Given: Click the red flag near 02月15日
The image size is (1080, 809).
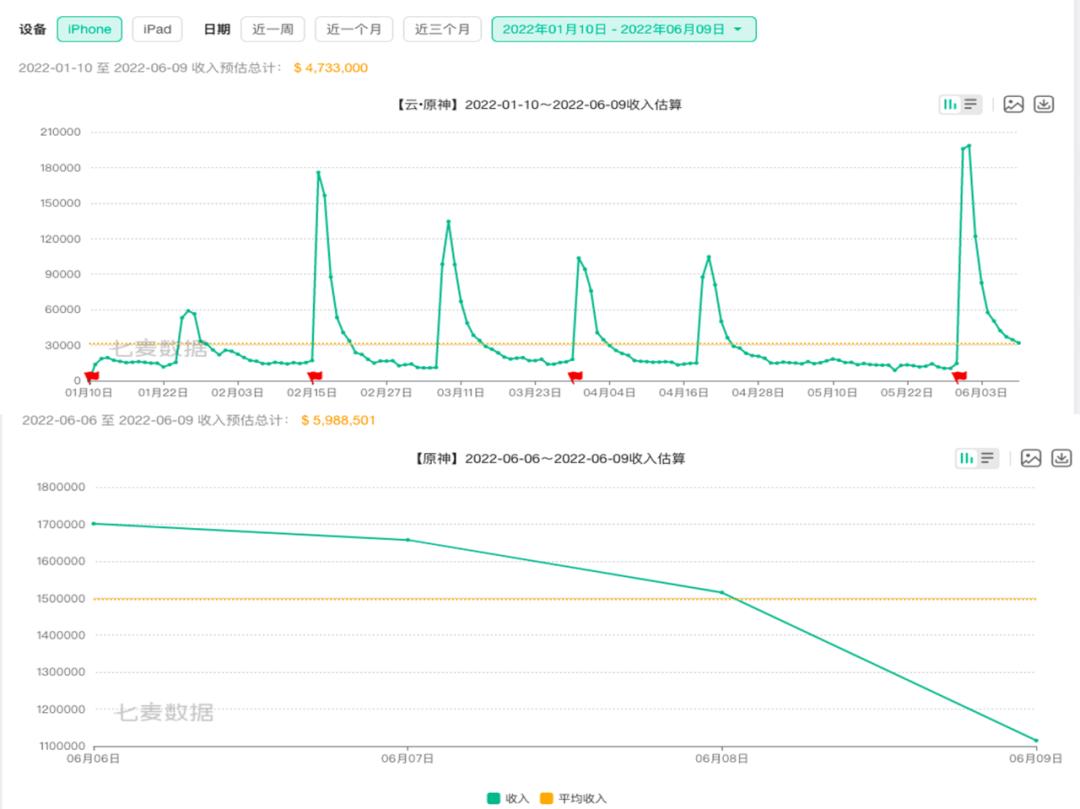Looking at the screenshot, I should (x=315, y=377).
